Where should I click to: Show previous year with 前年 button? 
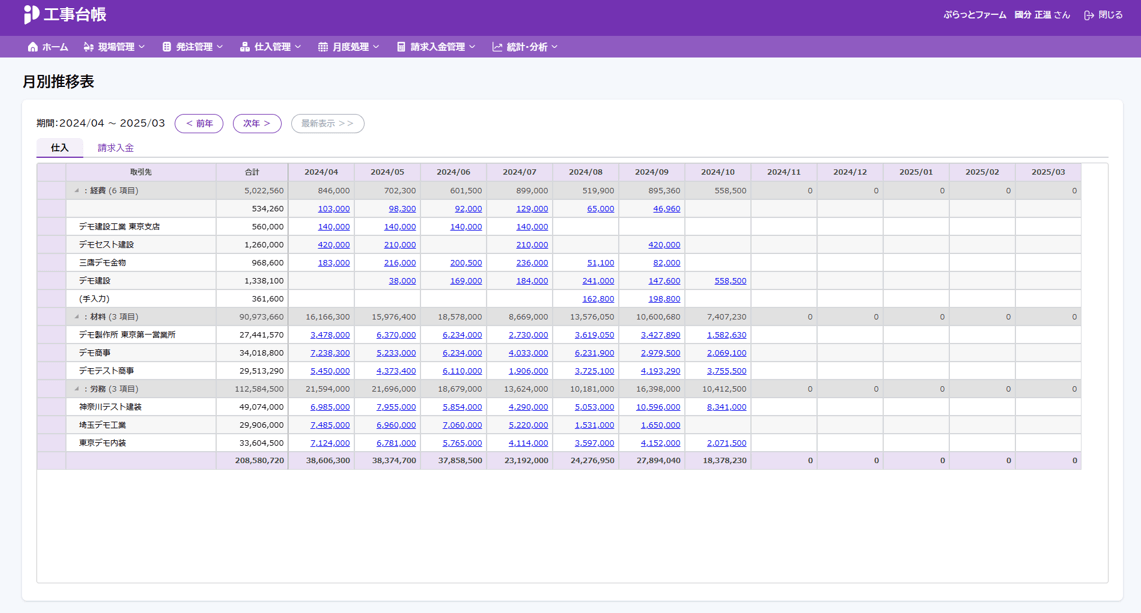click(199, 124)
